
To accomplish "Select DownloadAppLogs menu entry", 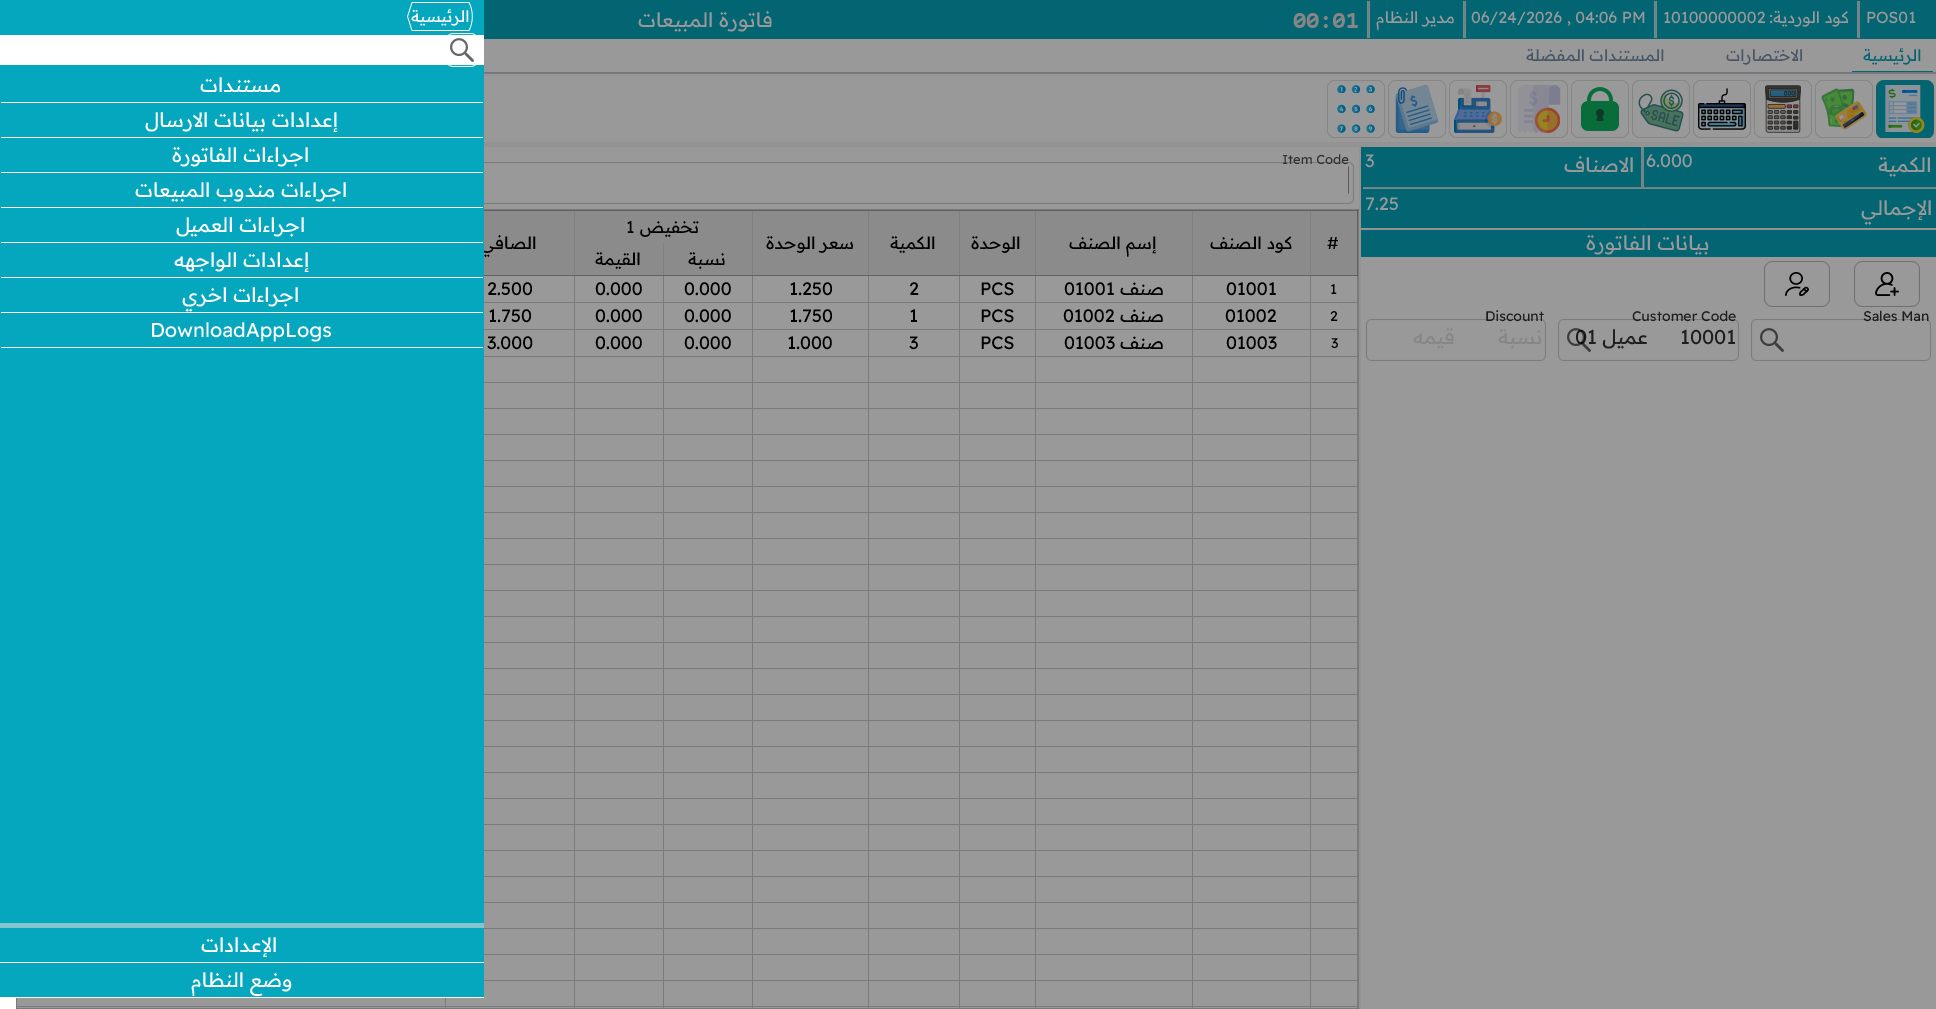I will tap(241, 330).
